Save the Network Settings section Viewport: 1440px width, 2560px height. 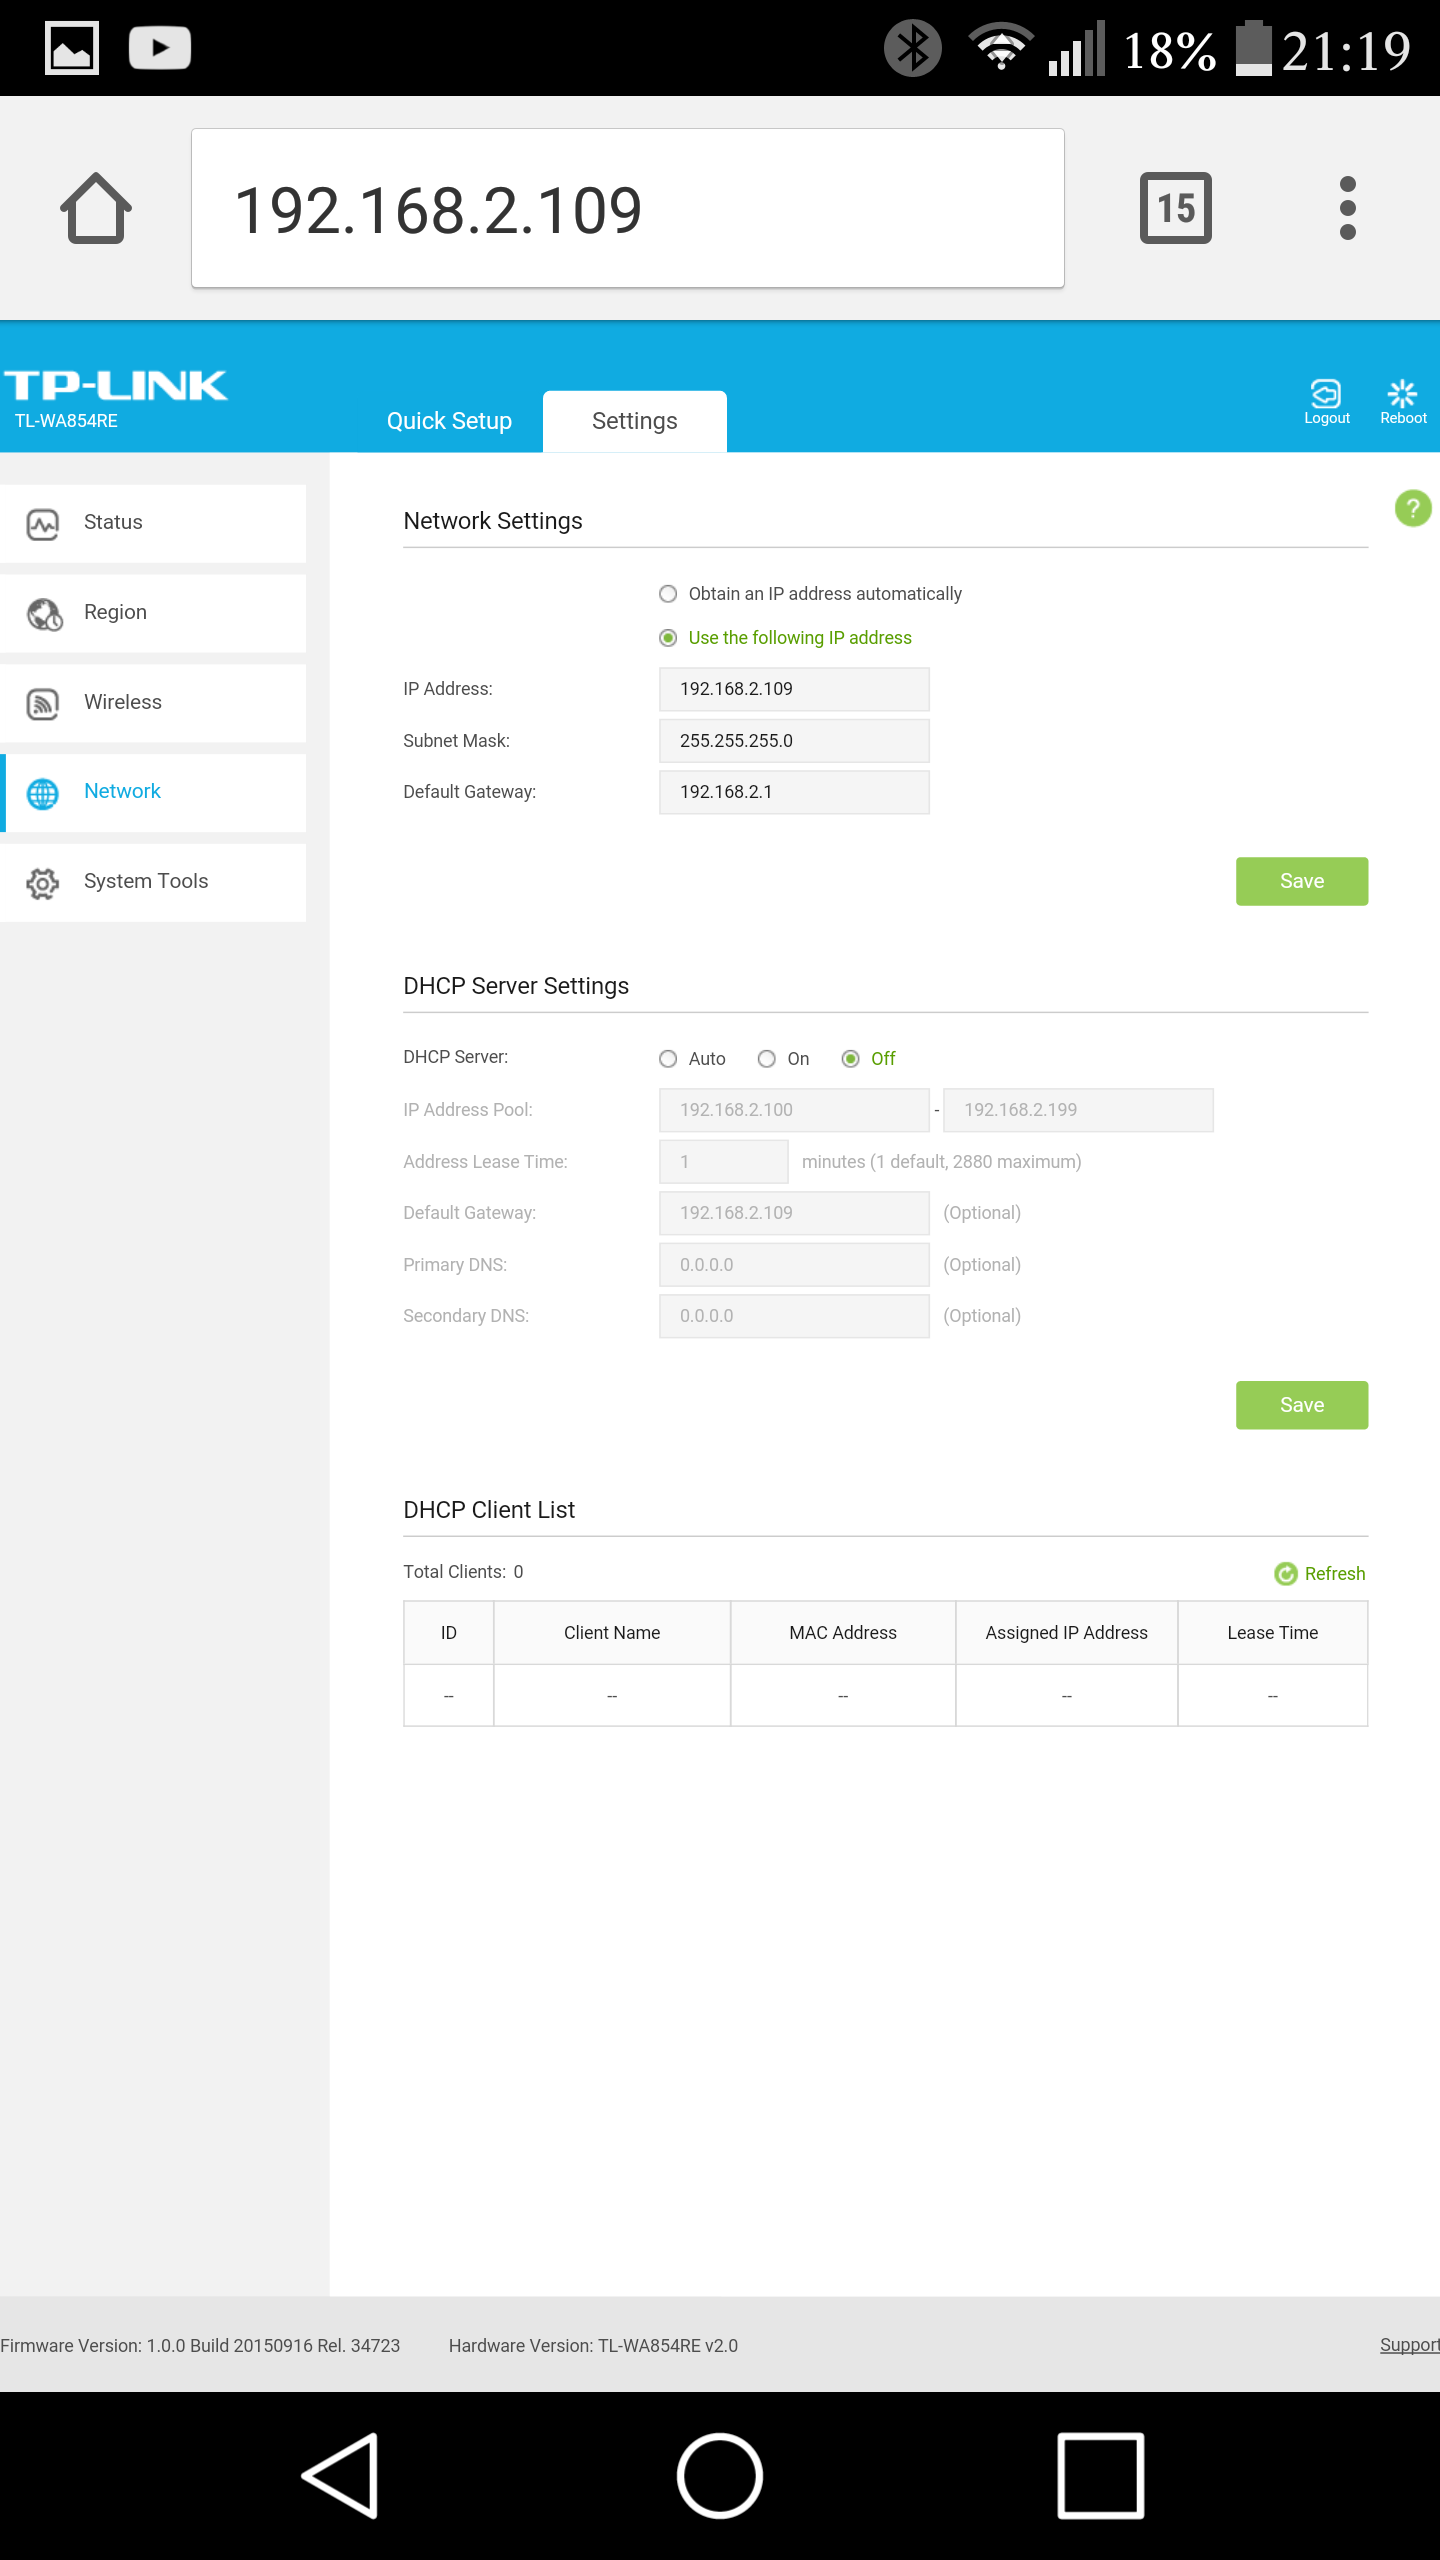pos(1301,881)
